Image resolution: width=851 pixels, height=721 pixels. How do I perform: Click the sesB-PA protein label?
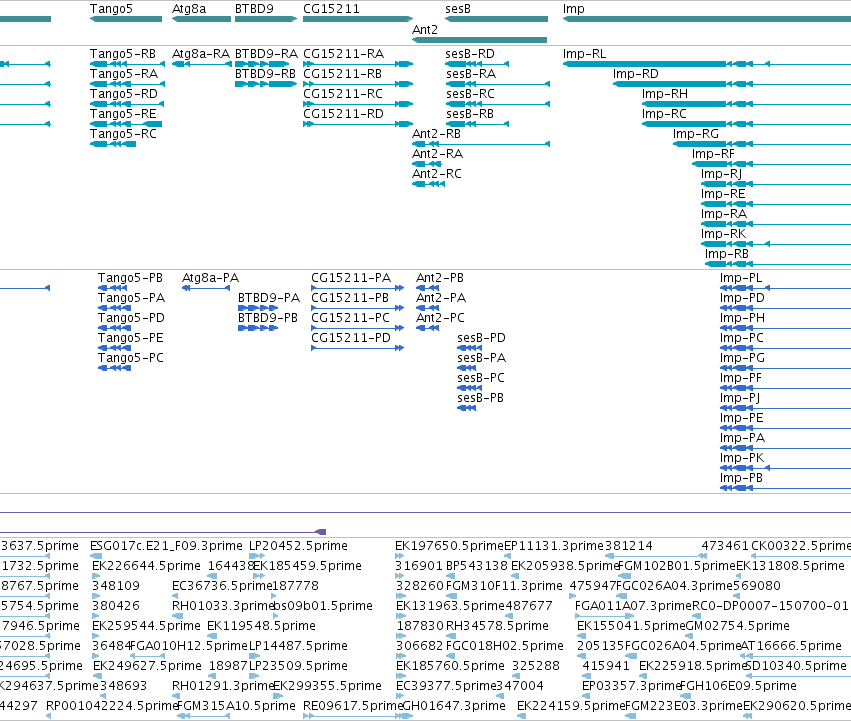point(482,358)
